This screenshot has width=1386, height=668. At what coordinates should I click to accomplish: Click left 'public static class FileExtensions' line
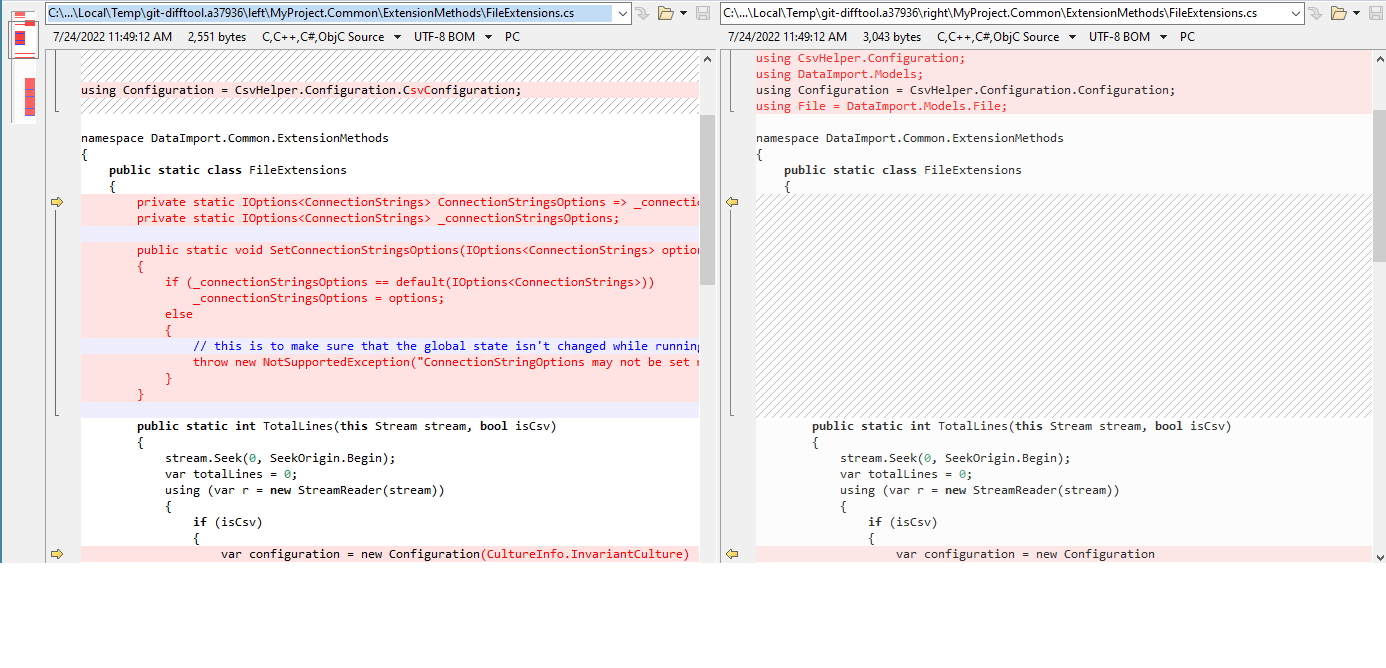click(228, 170)
